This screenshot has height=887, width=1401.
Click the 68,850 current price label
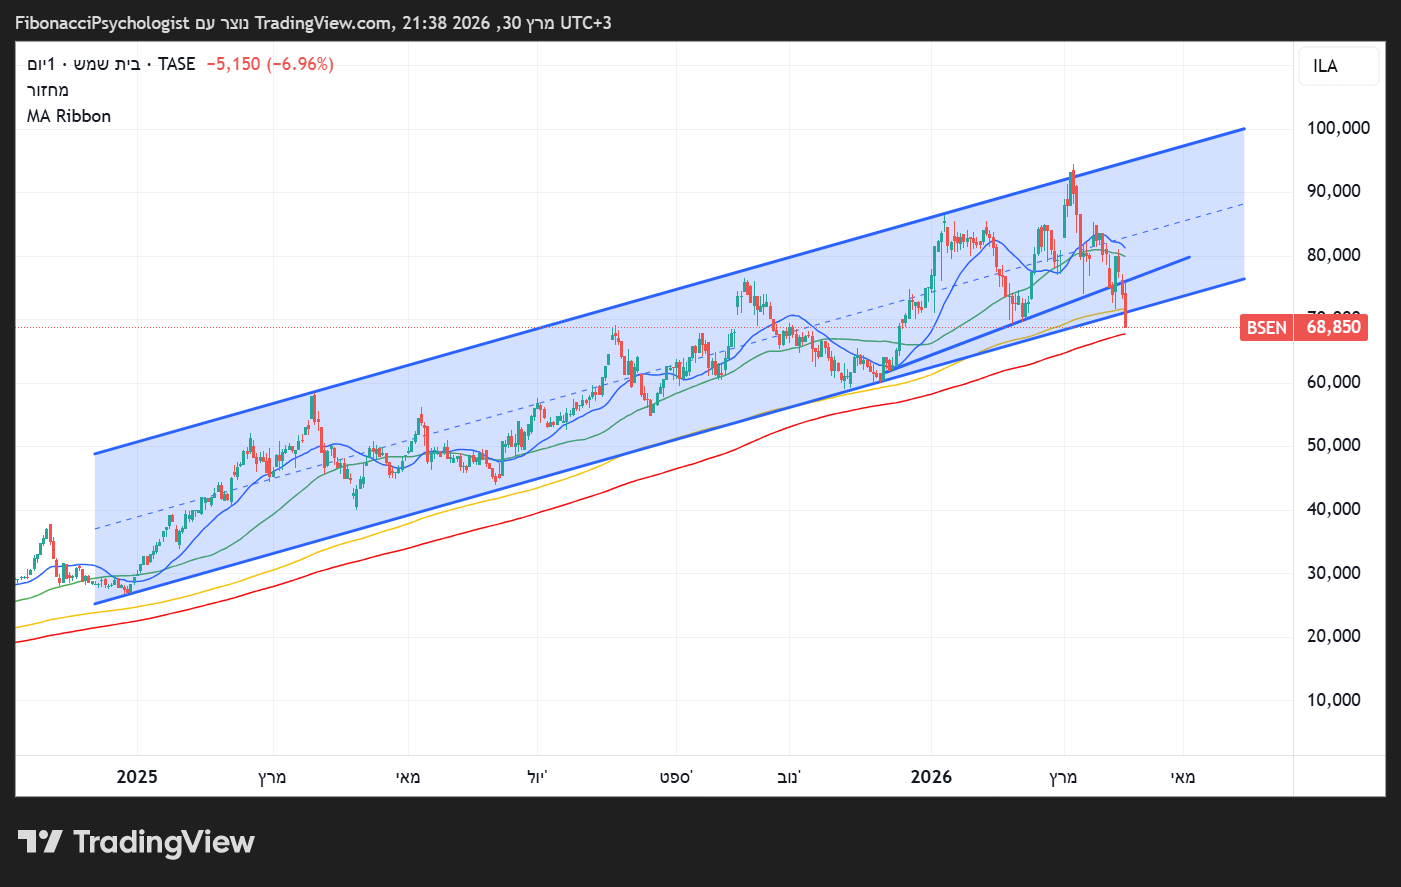(x=1333, y=327)
